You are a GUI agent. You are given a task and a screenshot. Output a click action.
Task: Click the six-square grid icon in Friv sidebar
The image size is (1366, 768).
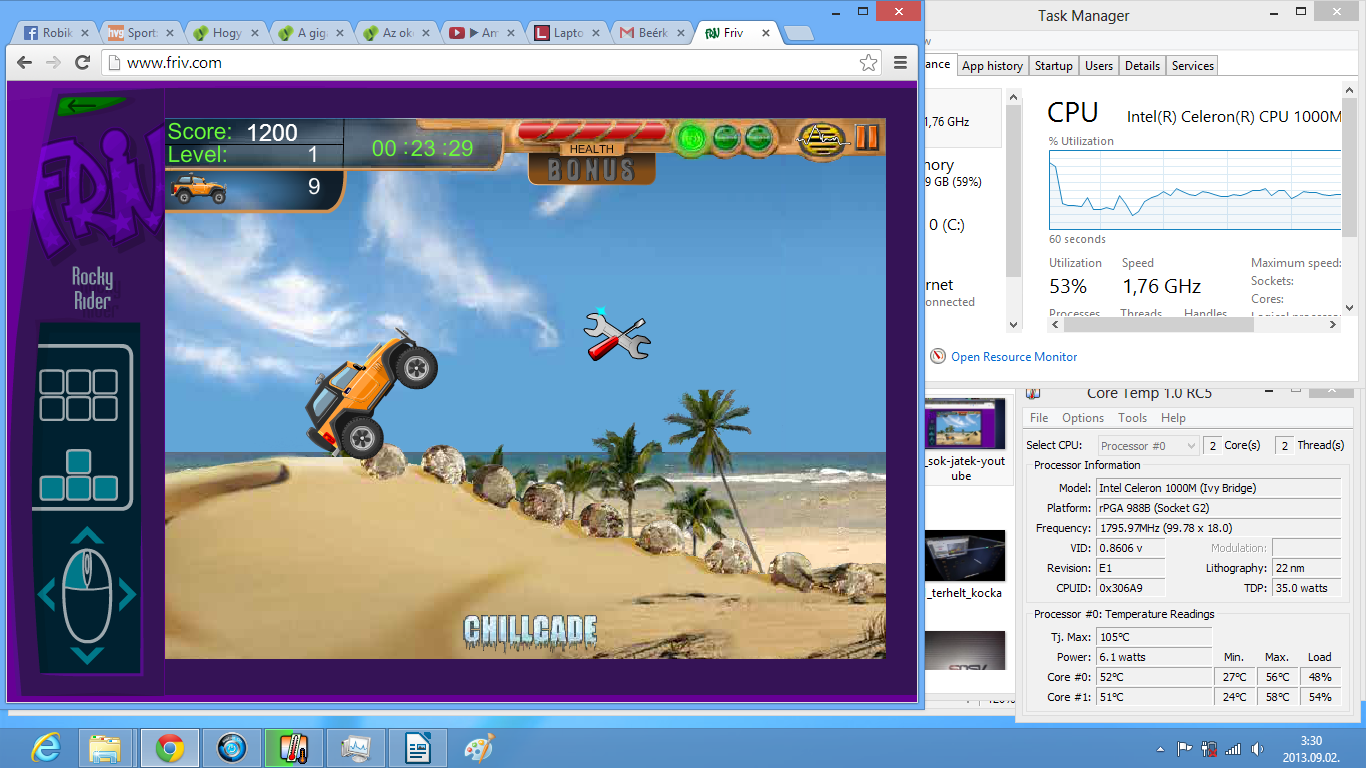[78, 394]
